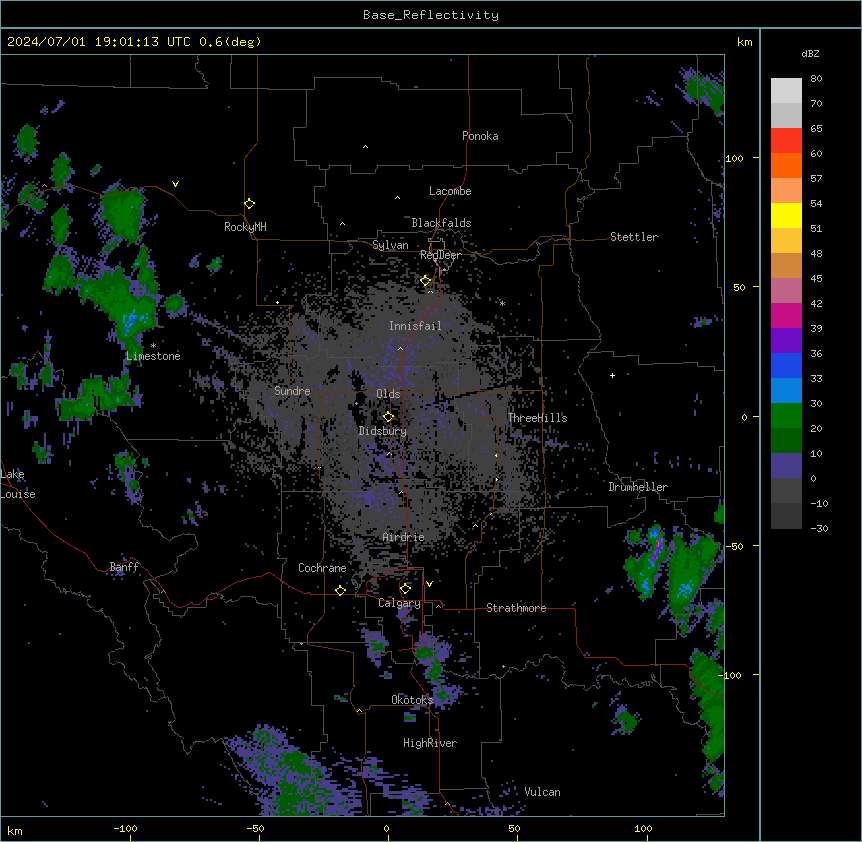Image resolution: width=862 pixels, height=842 pixels.
Task: Click the asterisk marker beside Limestone
Action: click(x=153, y=346)
